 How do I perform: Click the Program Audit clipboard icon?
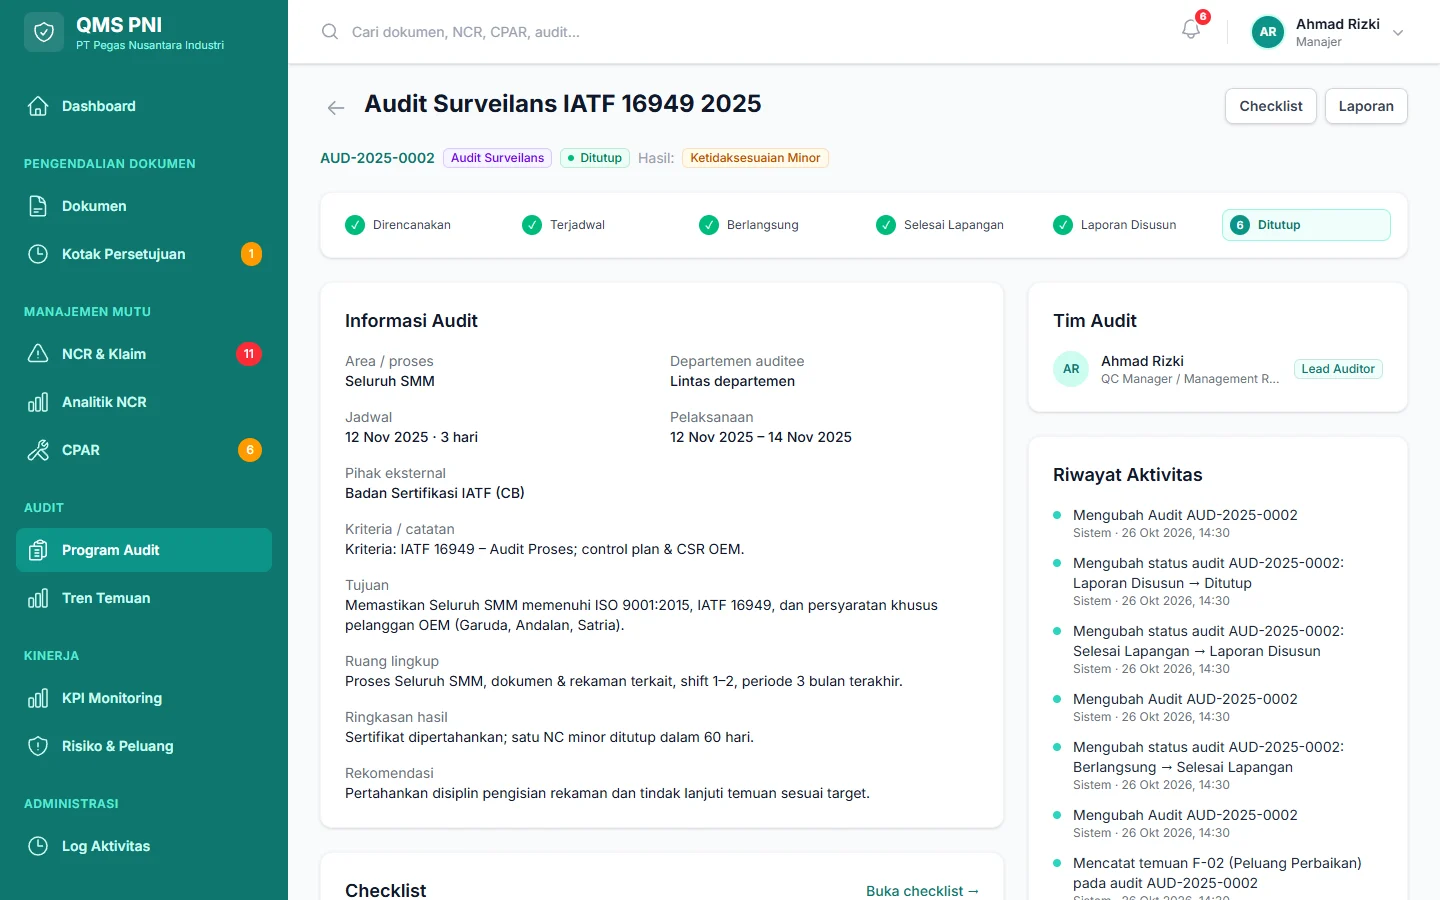[38, 550]
